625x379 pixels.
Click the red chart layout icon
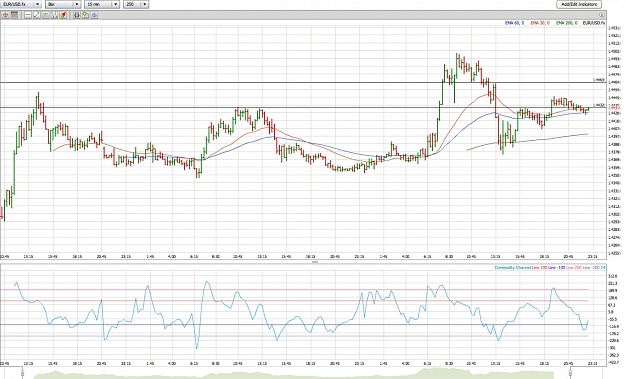pyautogui.click(x=14, y=15)
